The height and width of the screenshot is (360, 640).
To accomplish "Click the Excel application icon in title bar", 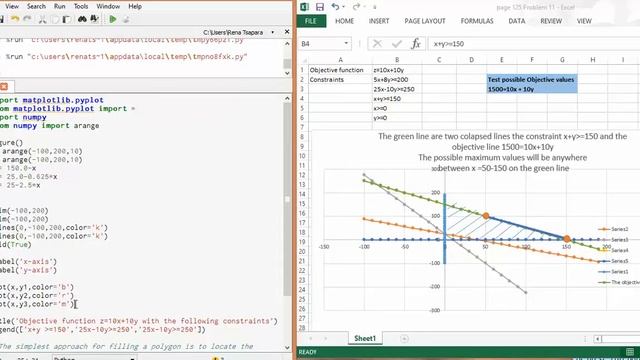I will click(304, 7).
